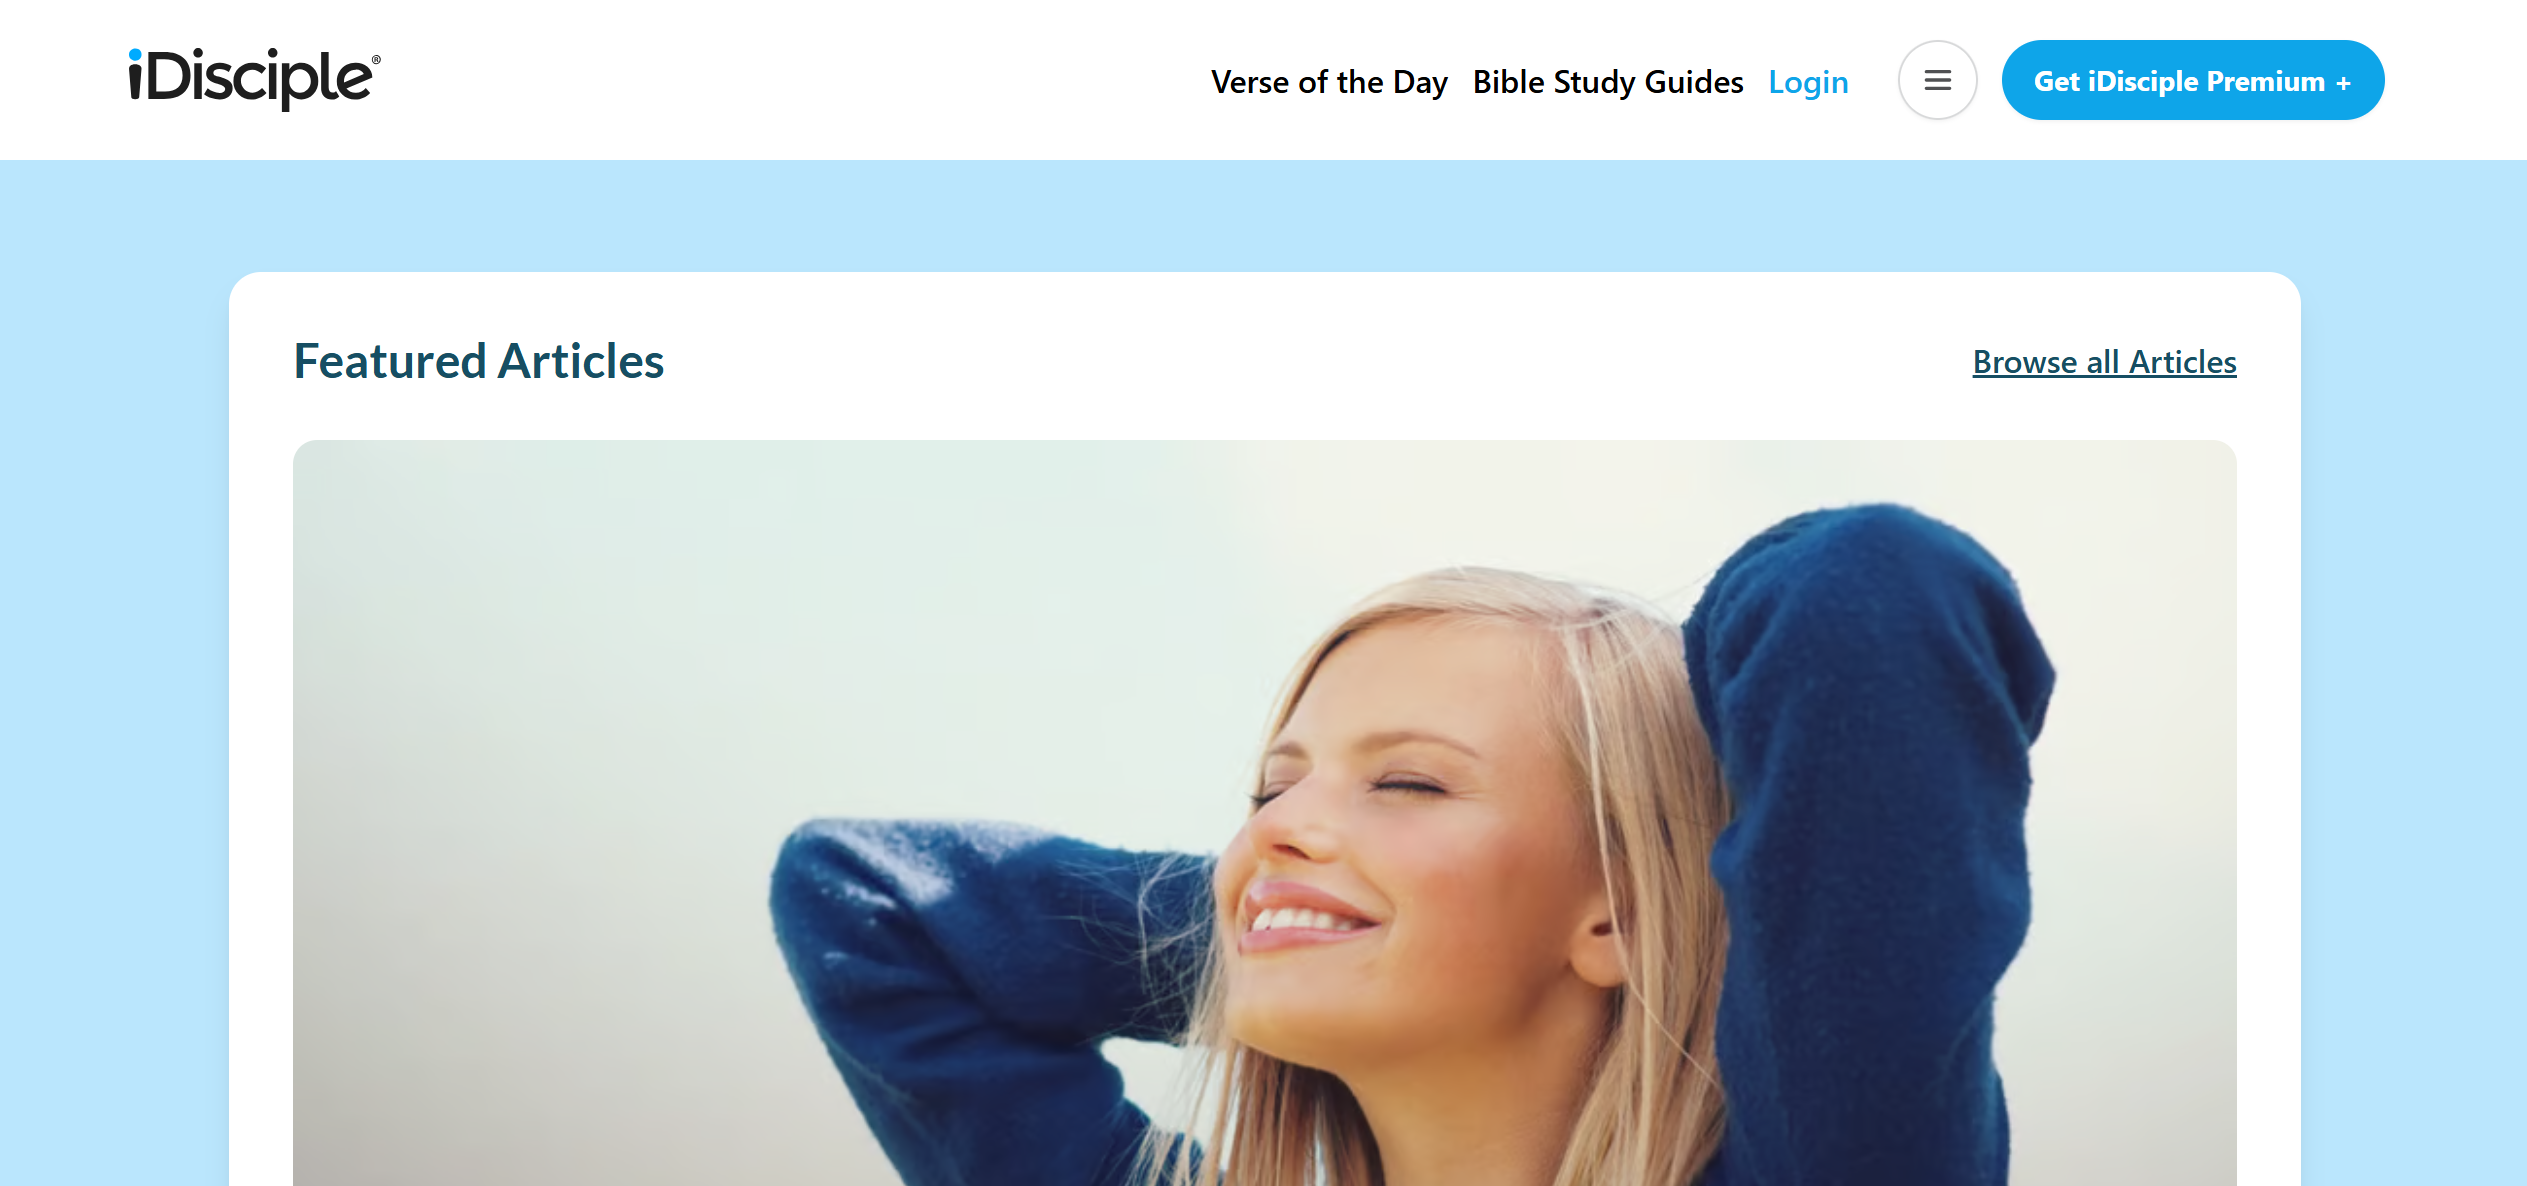Open the hamburger menu icon
2527x1186 pixels.
click(x=1937, y=80)
